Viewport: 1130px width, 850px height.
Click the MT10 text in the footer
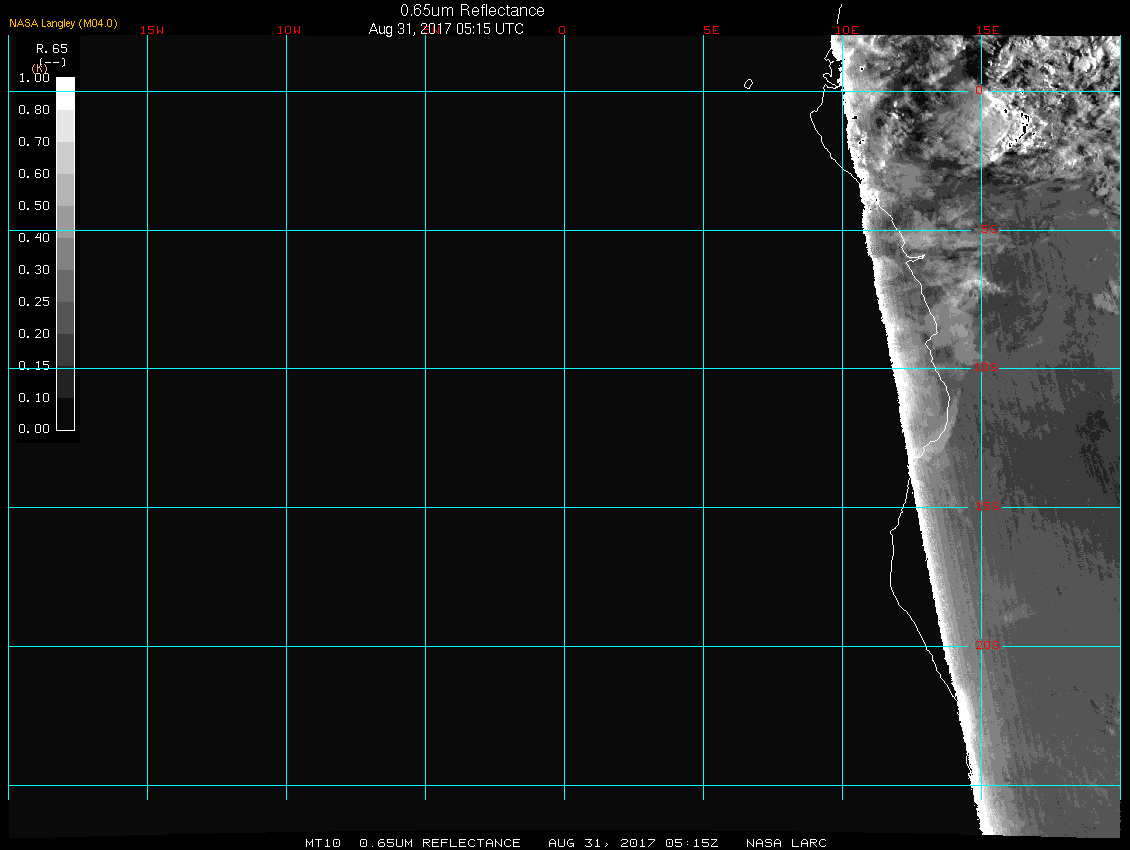(322, 843)
